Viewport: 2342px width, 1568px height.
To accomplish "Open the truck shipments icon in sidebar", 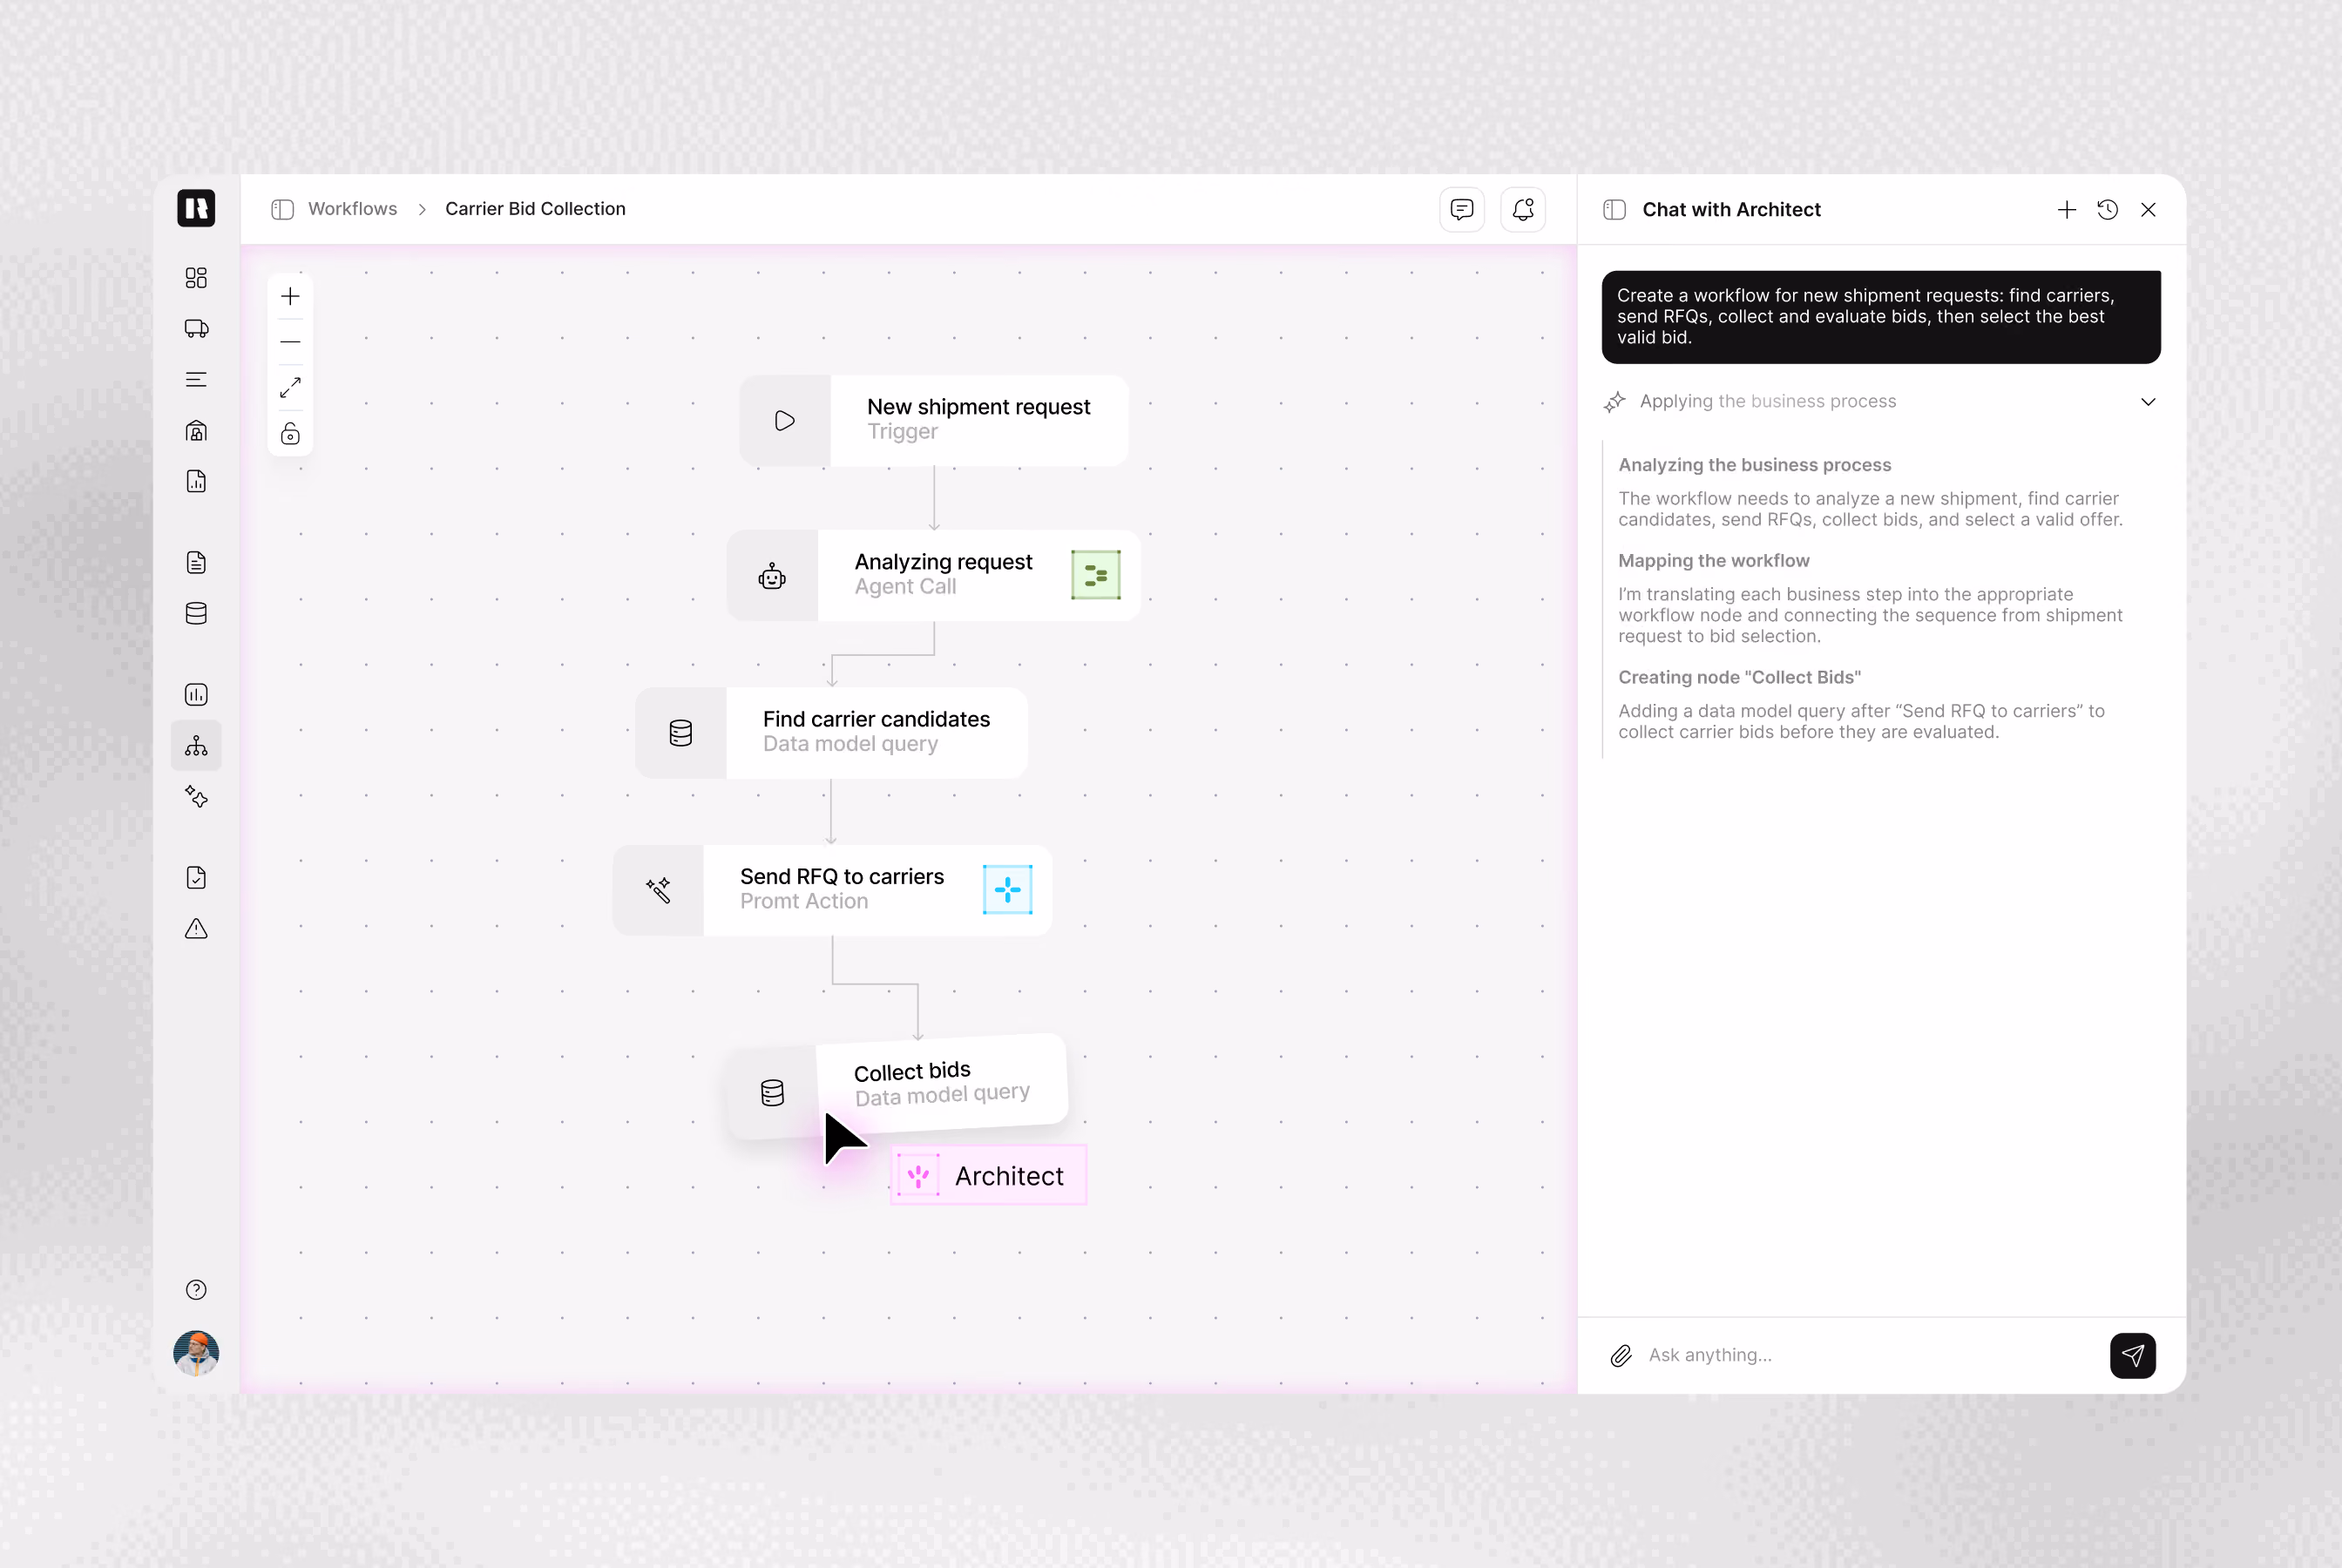I will point(196,329).
